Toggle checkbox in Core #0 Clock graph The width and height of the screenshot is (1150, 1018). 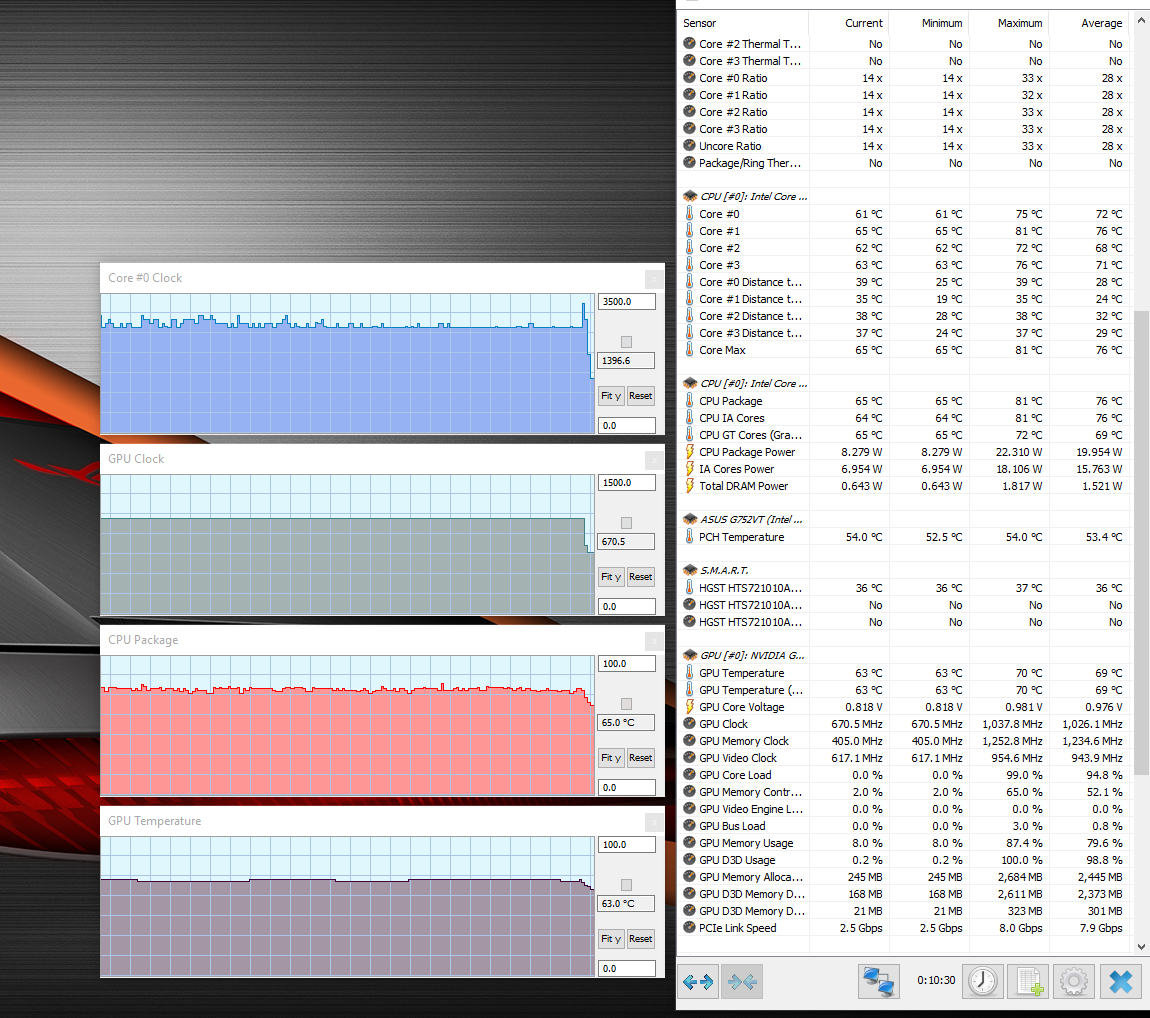[x=626, y=342]
